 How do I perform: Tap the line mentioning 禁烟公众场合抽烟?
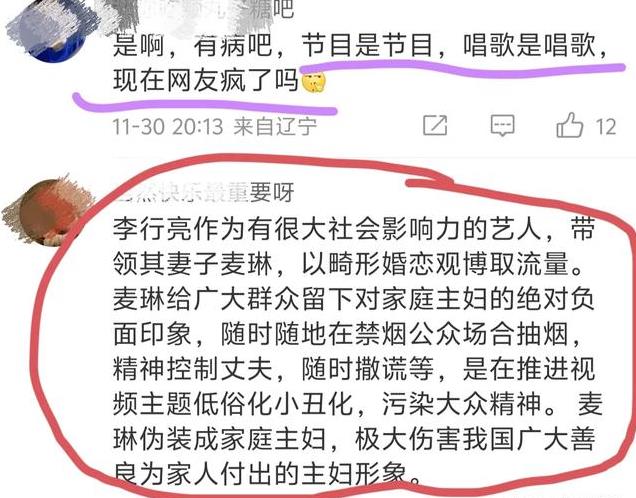[346, 334]
